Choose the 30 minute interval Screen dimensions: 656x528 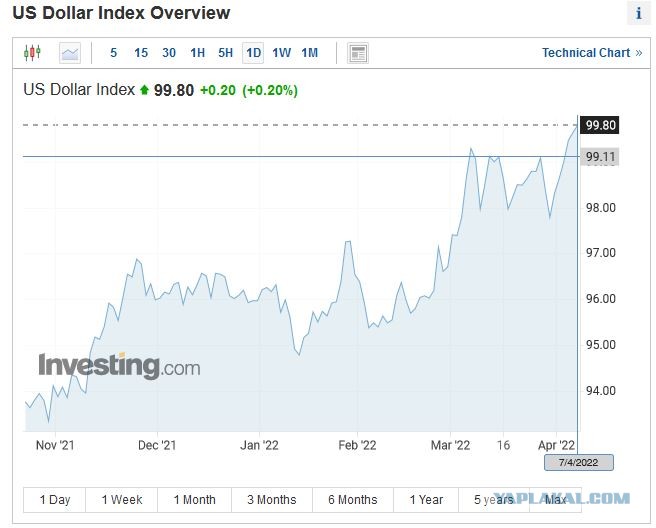(169, 53)
